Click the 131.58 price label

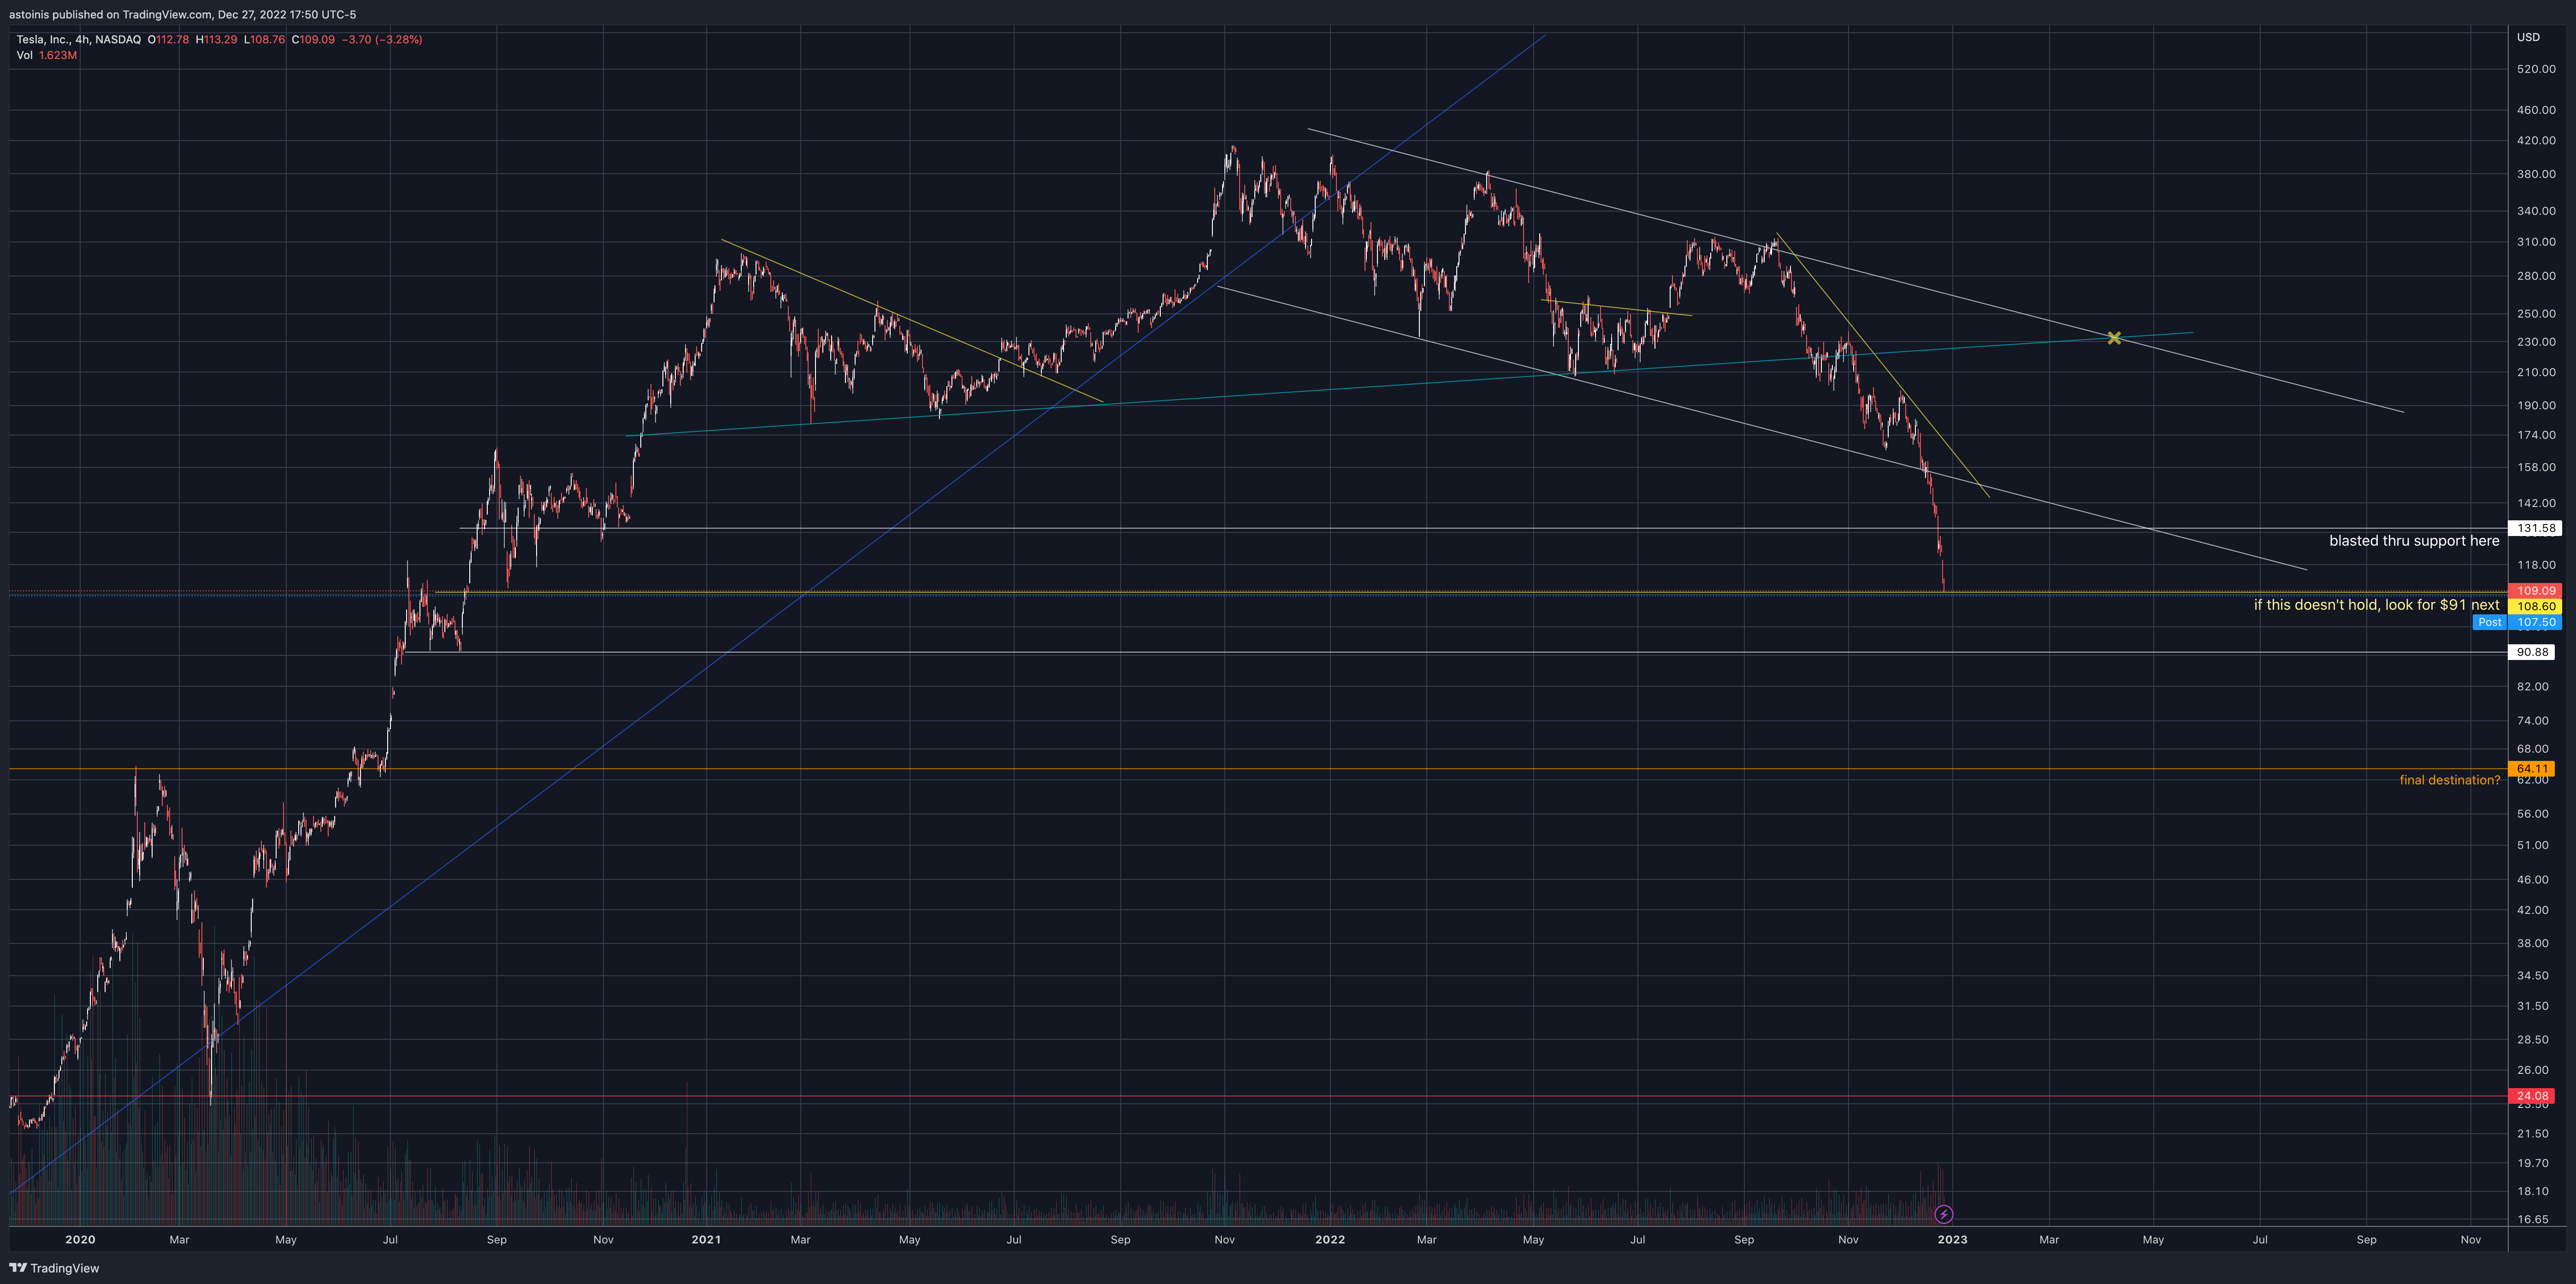click(x=2535, y=528)
